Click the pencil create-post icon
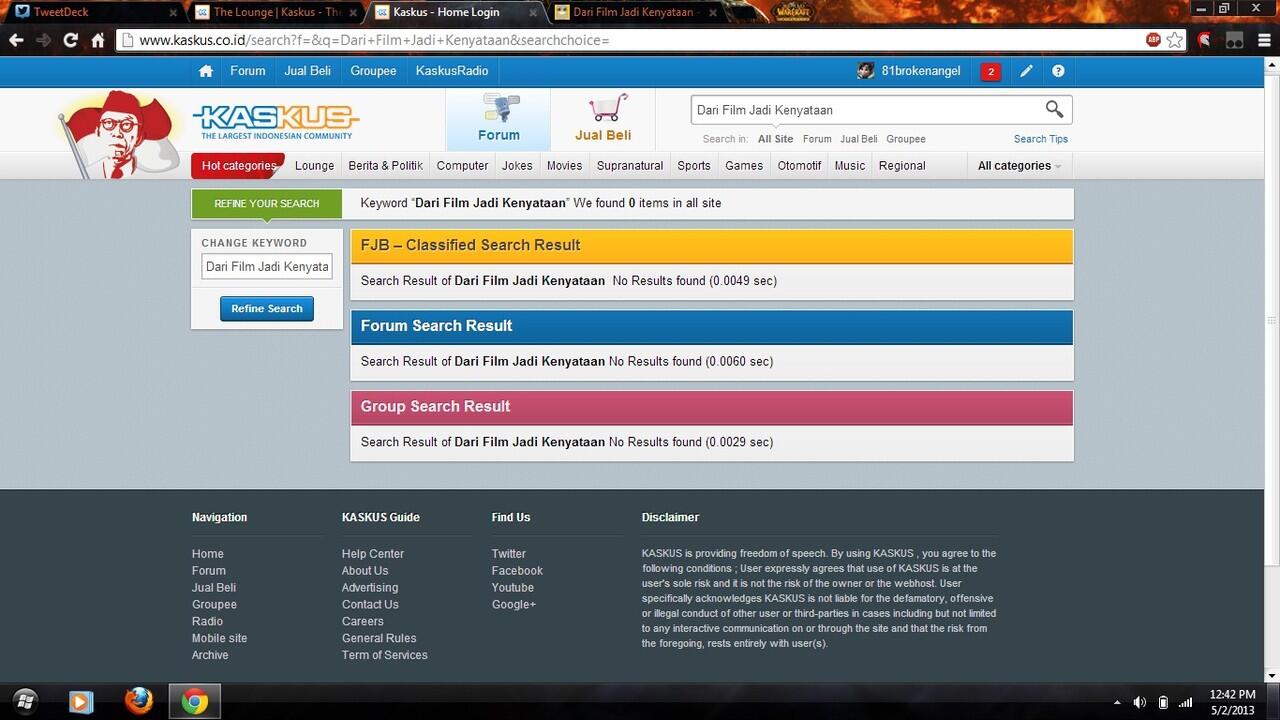The height and width of the screenshot is (720, 1280). click(x=1026, y=71)
